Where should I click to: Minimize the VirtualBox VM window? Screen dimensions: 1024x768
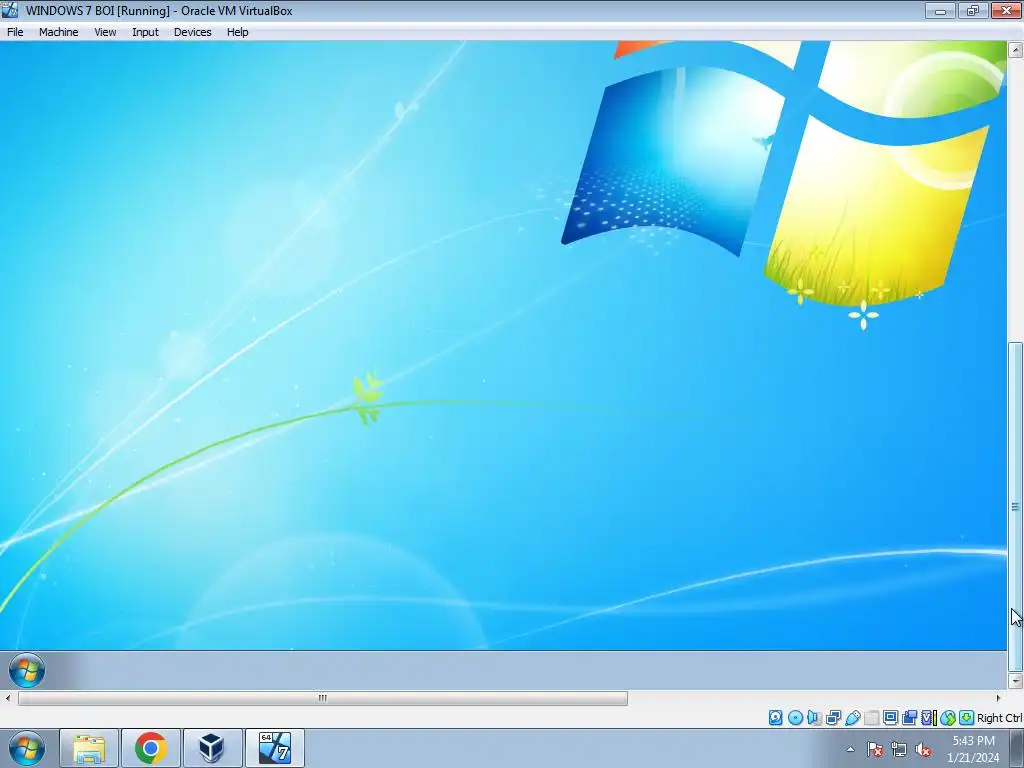pyautogui.click(x=940, y=10)
